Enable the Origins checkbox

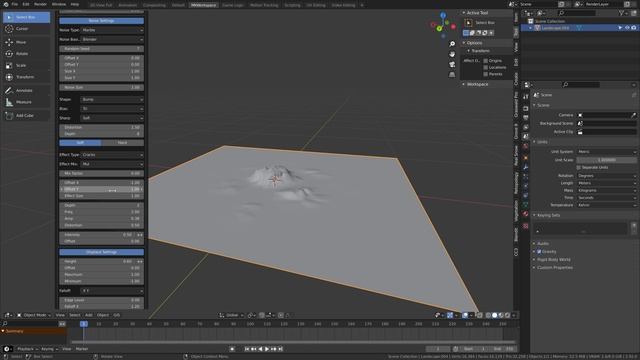(486, 60)
